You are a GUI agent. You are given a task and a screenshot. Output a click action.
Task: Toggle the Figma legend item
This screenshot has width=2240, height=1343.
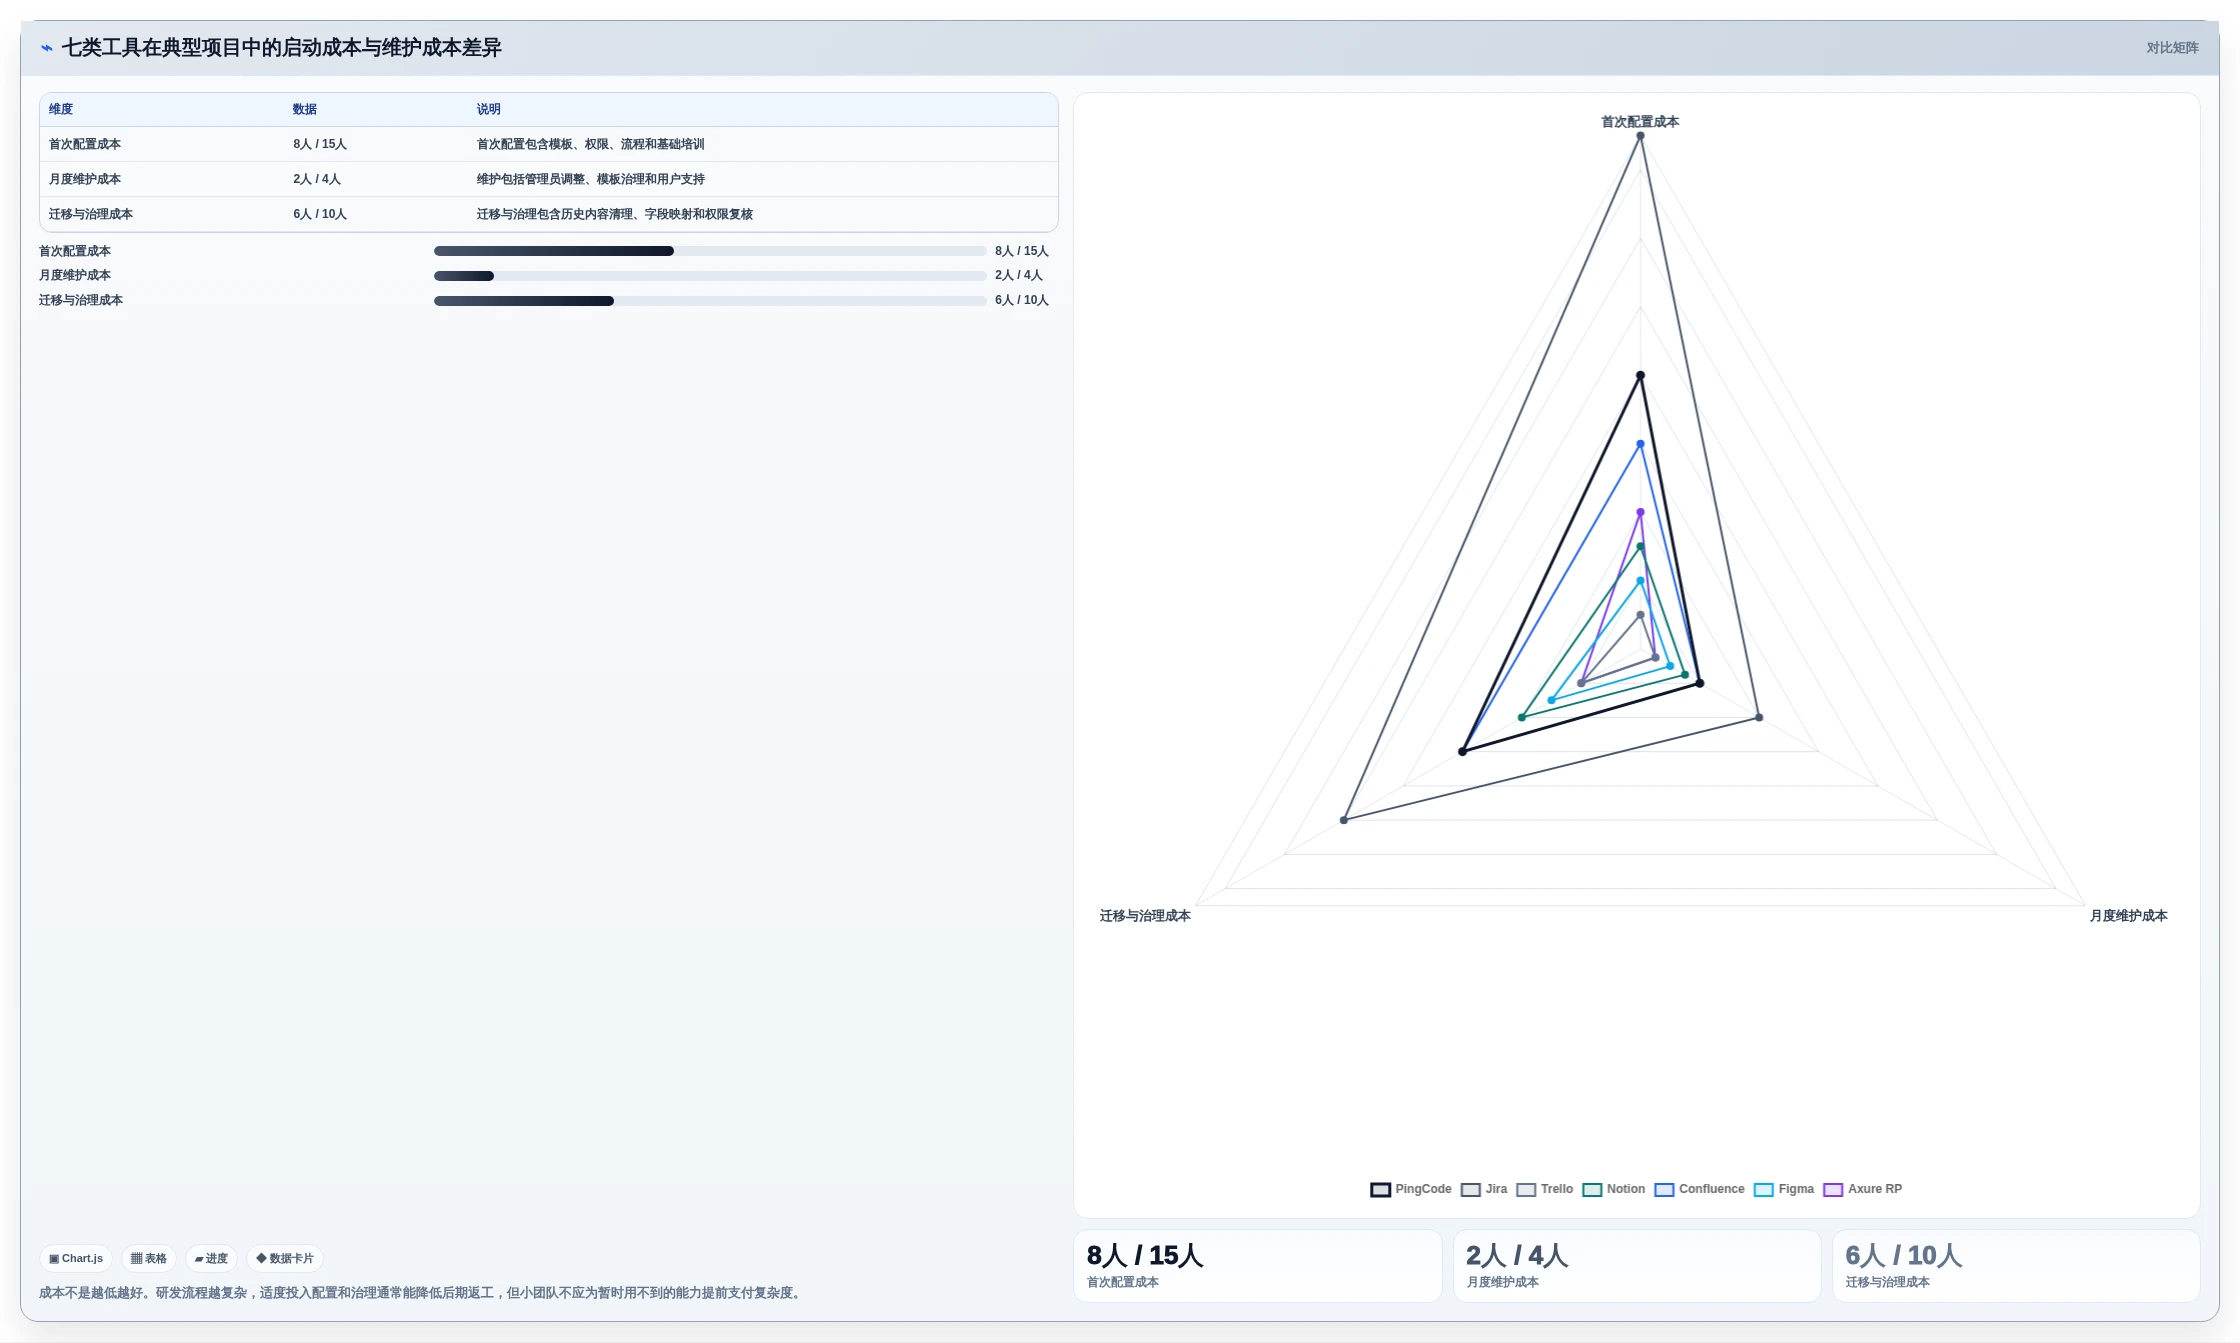(1784, 1189)
